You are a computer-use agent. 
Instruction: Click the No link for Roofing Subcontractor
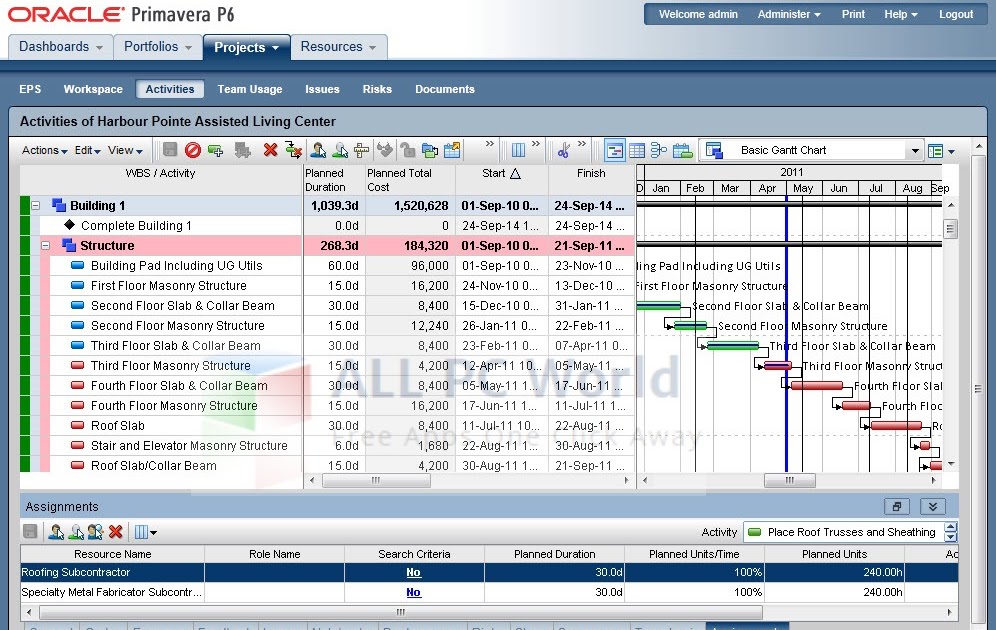[414, 572]
